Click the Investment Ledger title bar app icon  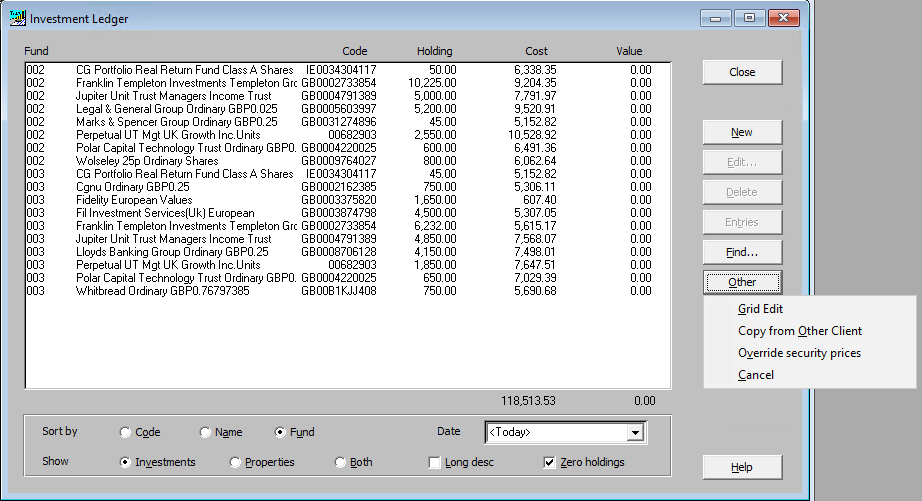[18, 18]
